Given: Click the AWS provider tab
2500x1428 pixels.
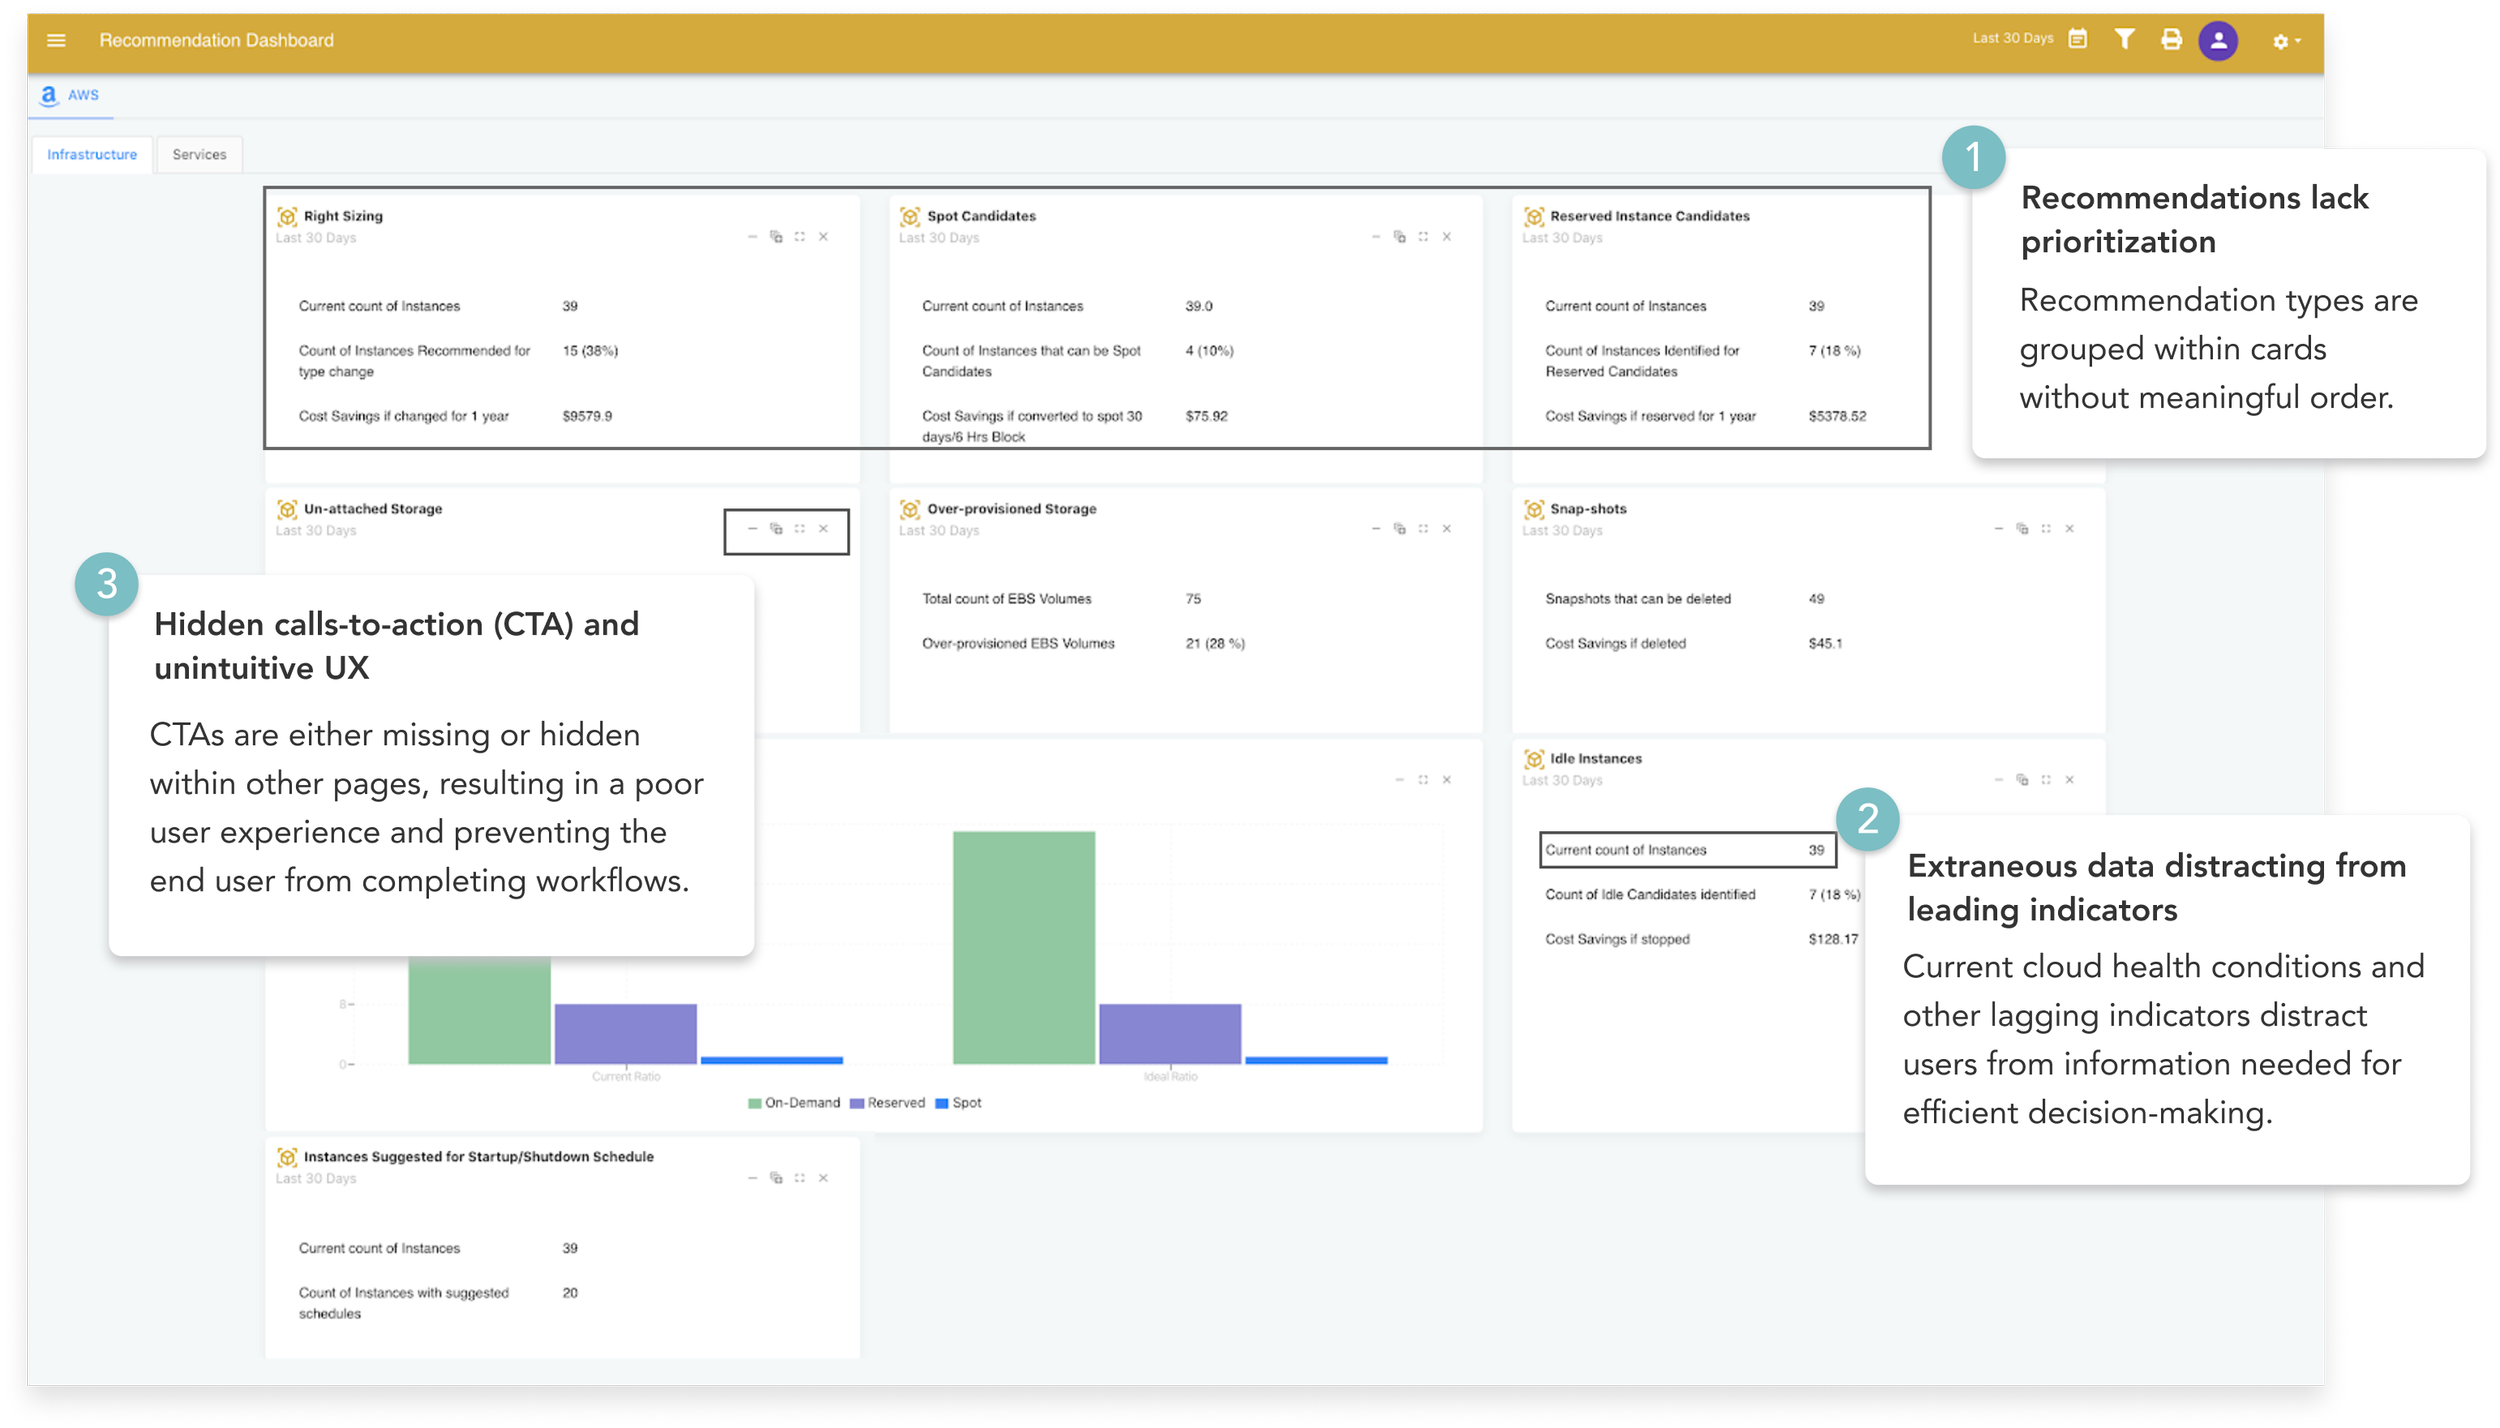Looking at the screenshot, I should [70, 95].
